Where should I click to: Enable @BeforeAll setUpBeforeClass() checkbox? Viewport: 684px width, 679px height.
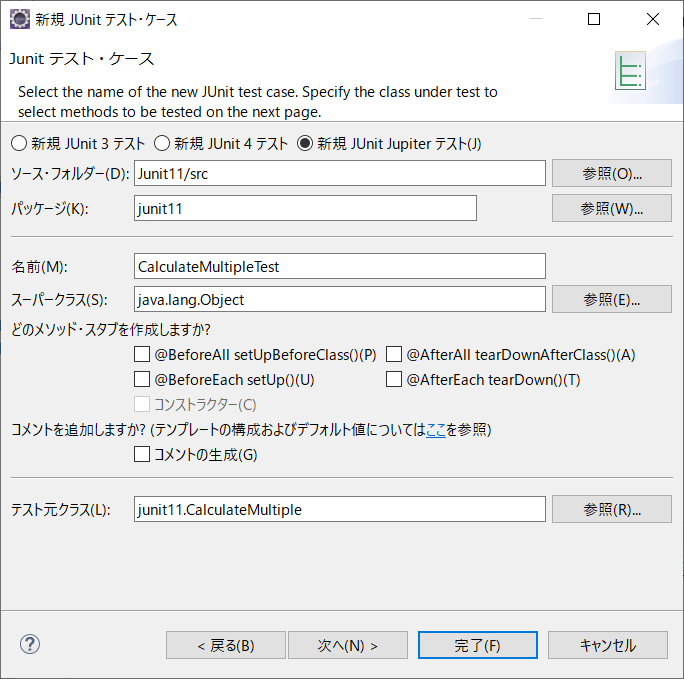142,354
